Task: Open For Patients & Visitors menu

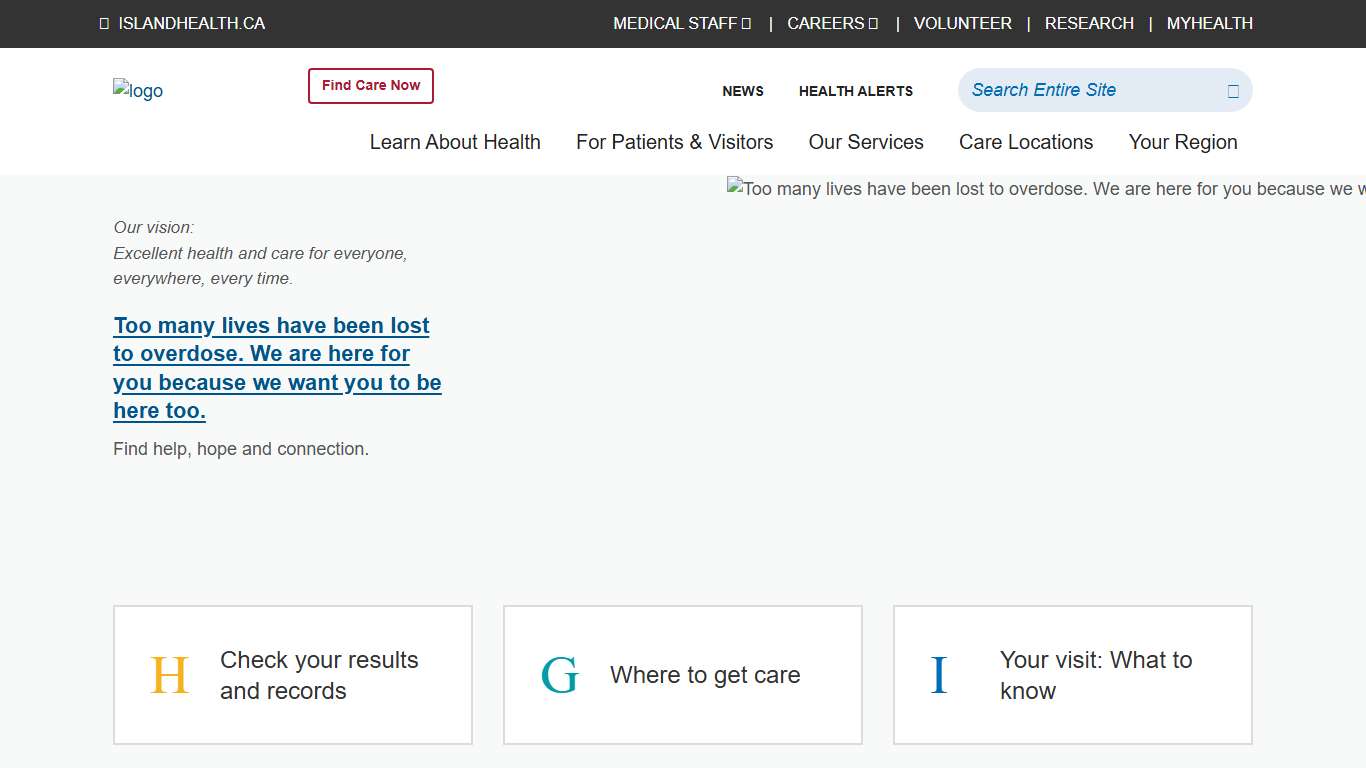Action: tap(674, 142)
